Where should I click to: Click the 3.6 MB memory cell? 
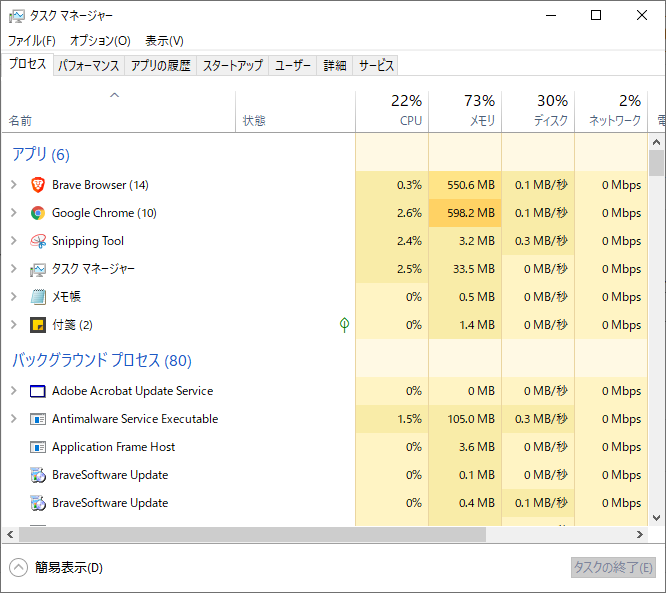465,447
